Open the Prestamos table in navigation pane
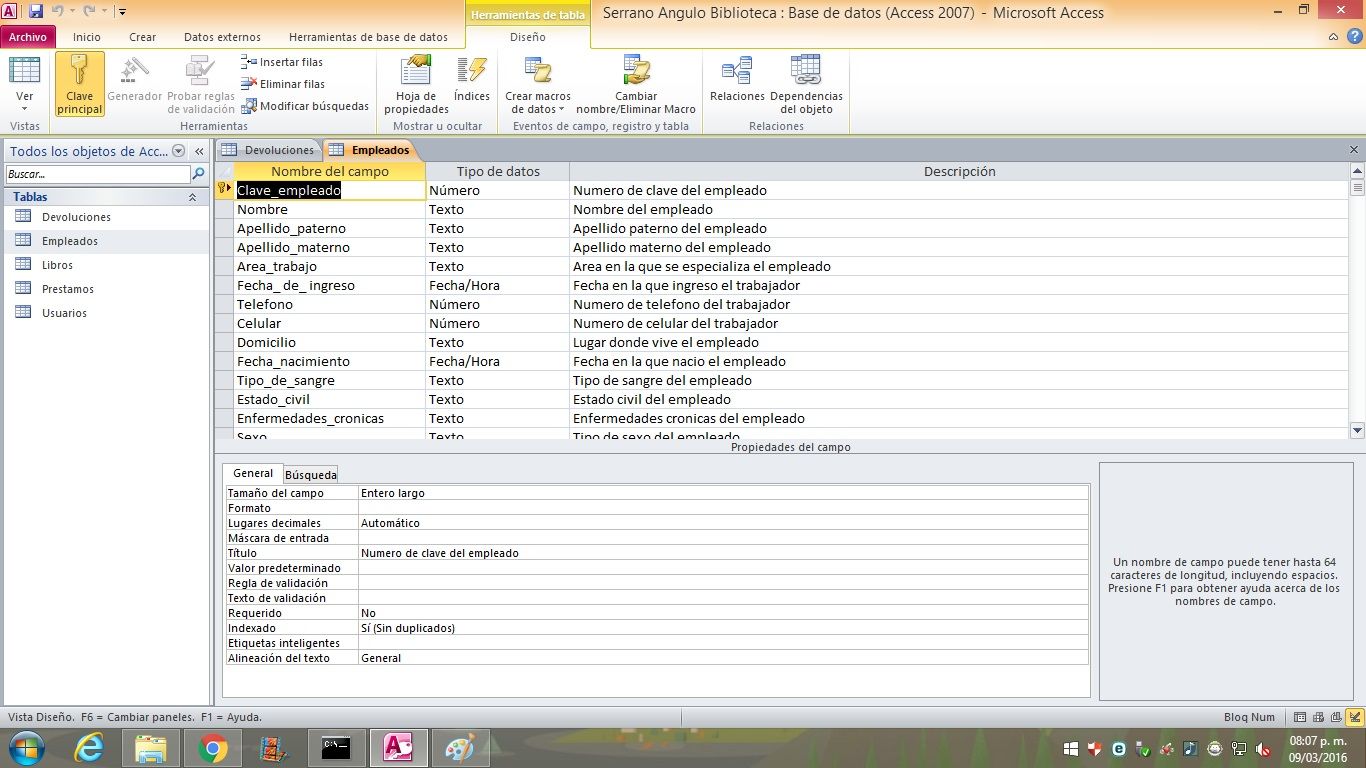This screenshot has width=1366, height=768. tap(68, 289)
